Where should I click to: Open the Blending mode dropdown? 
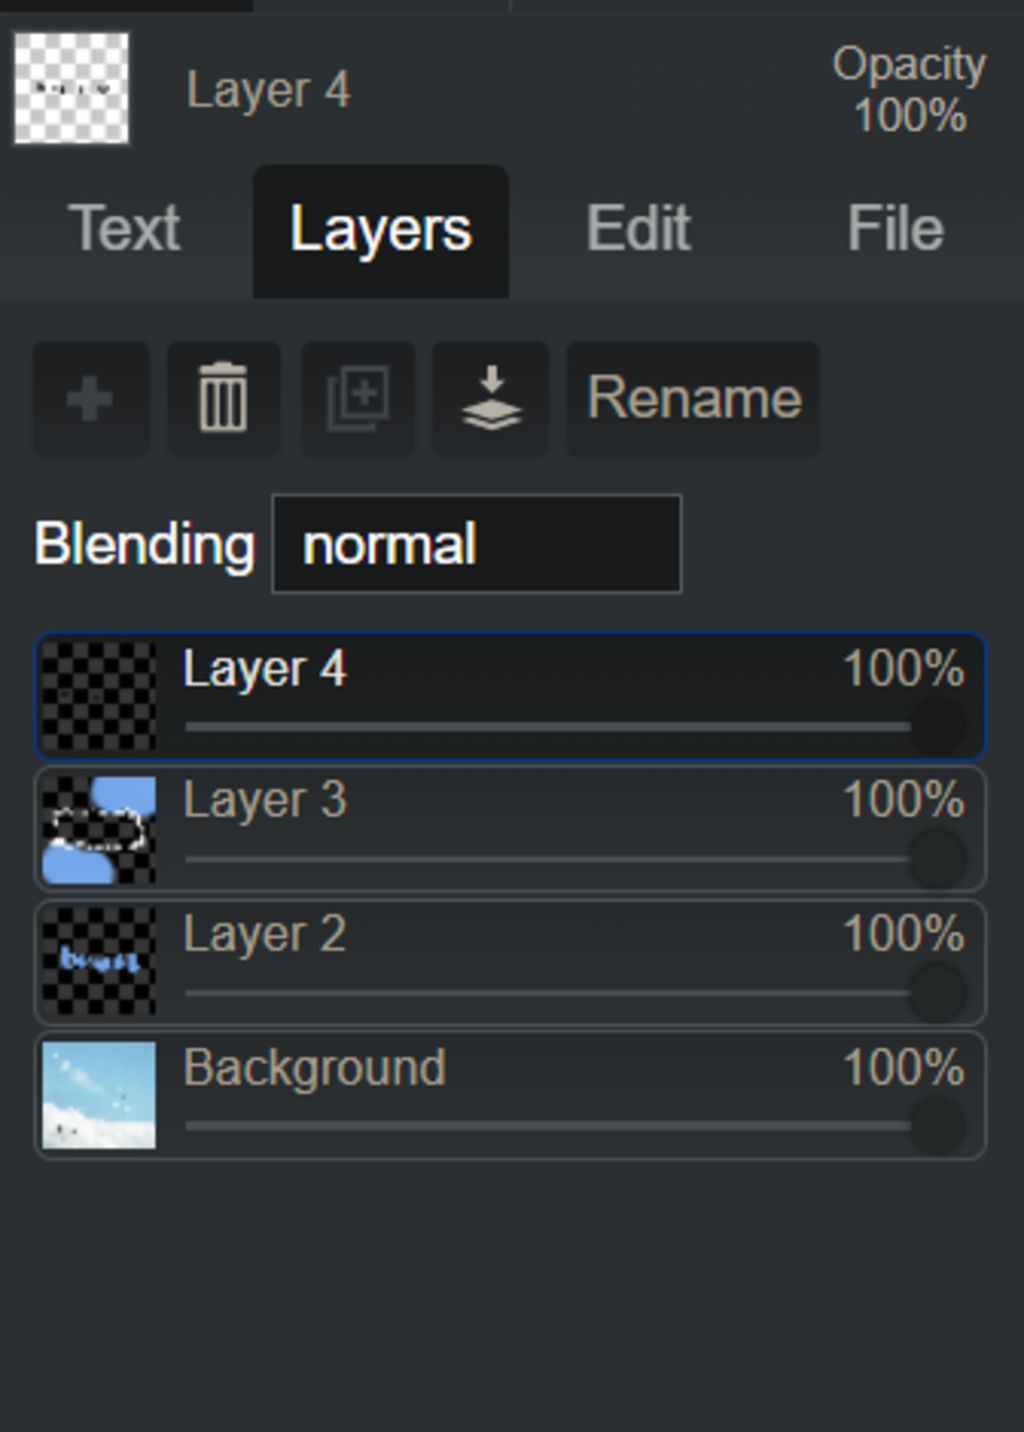click(477, 544)
